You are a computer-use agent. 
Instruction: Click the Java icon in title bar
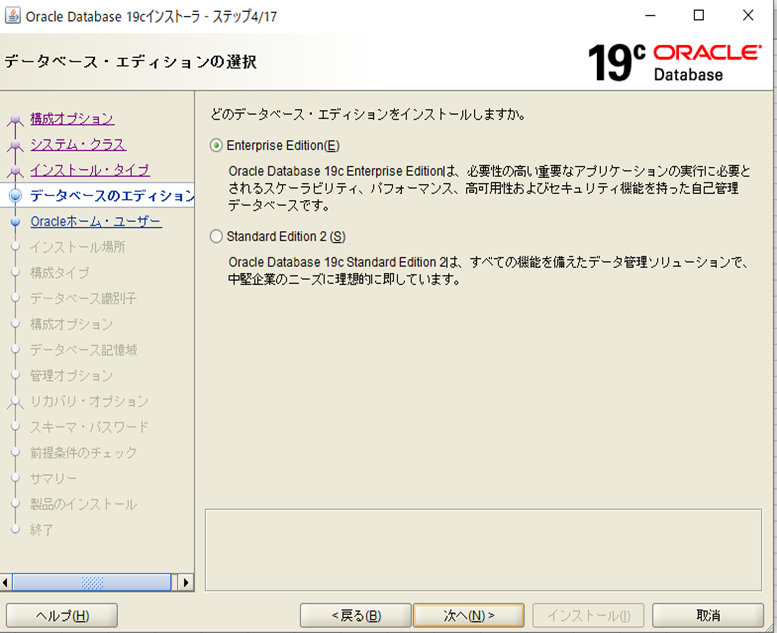[x=12, y=16]
